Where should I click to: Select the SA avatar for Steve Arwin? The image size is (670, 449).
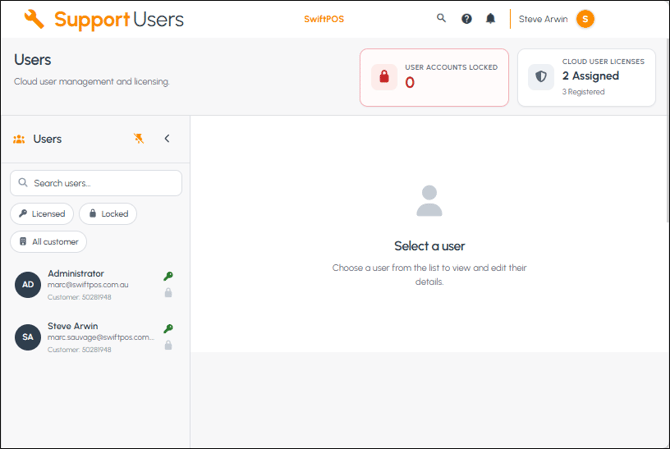[x=28, y=337]
